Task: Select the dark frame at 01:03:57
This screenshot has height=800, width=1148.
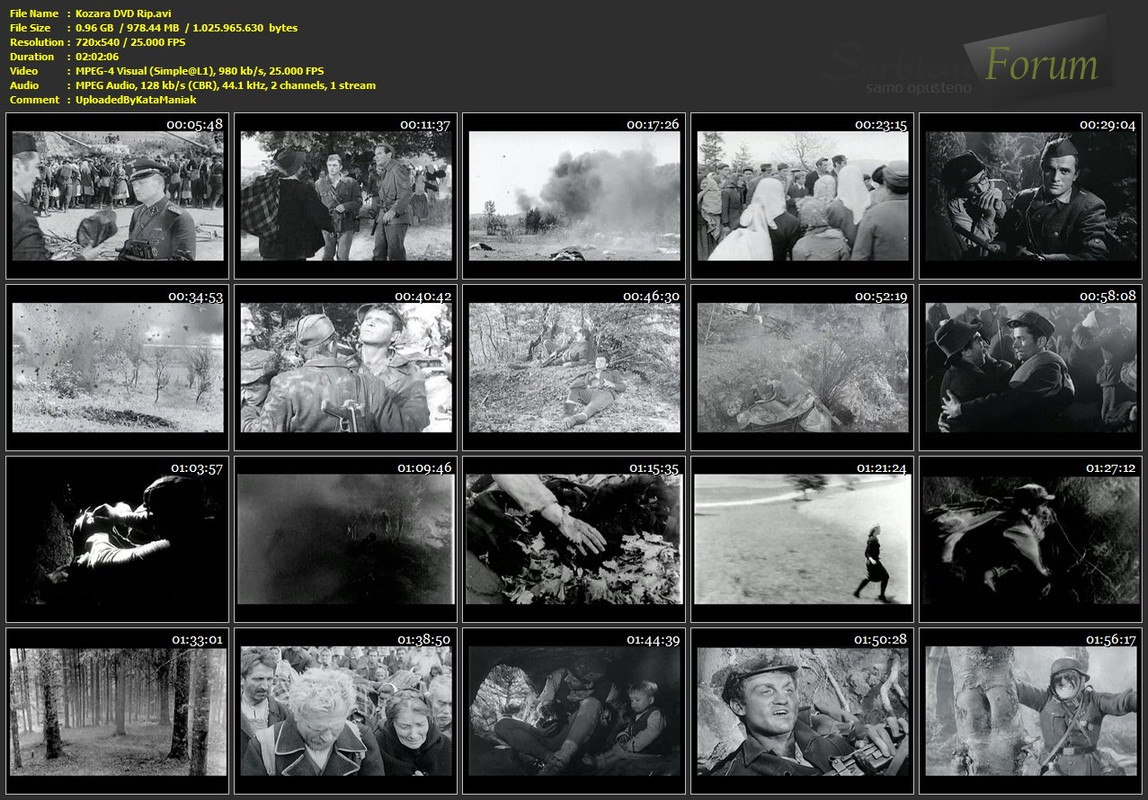Action: (117, 539)
